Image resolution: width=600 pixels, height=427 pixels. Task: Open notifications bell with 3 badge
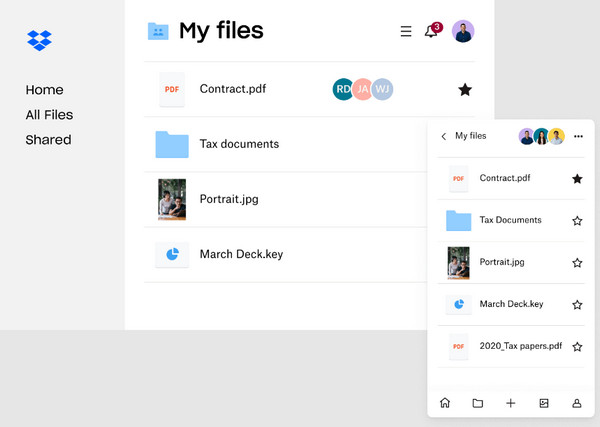433,30
